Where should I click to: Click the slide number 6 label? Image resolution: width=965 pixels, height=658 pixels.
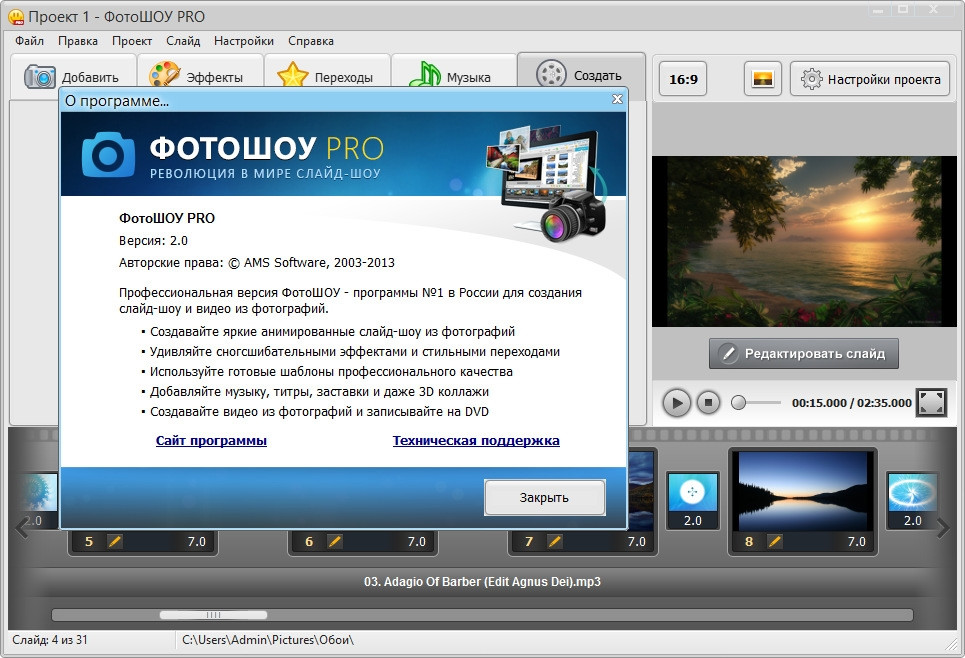(x=309, y=542)
